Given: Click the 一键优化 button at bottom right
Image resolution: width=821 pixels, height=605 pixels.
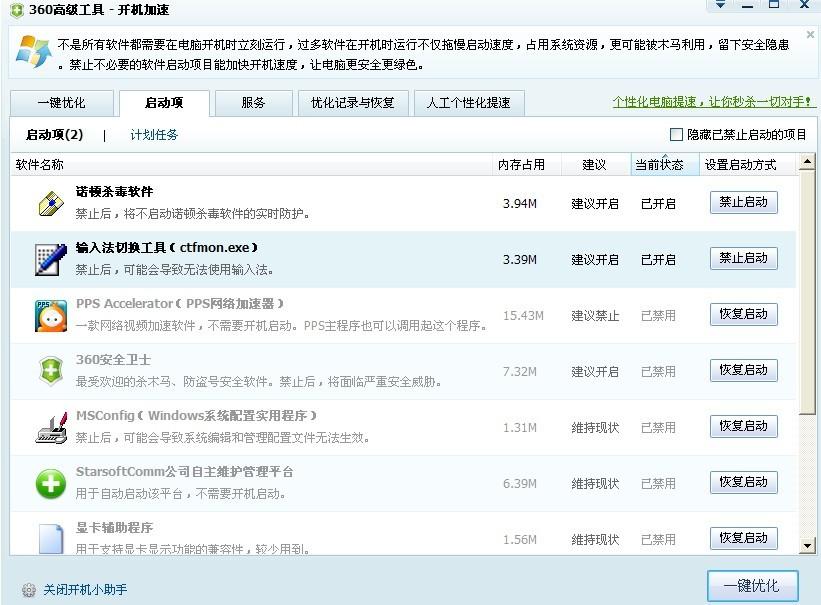Looking at the screenshot, I should pos(752,586).
